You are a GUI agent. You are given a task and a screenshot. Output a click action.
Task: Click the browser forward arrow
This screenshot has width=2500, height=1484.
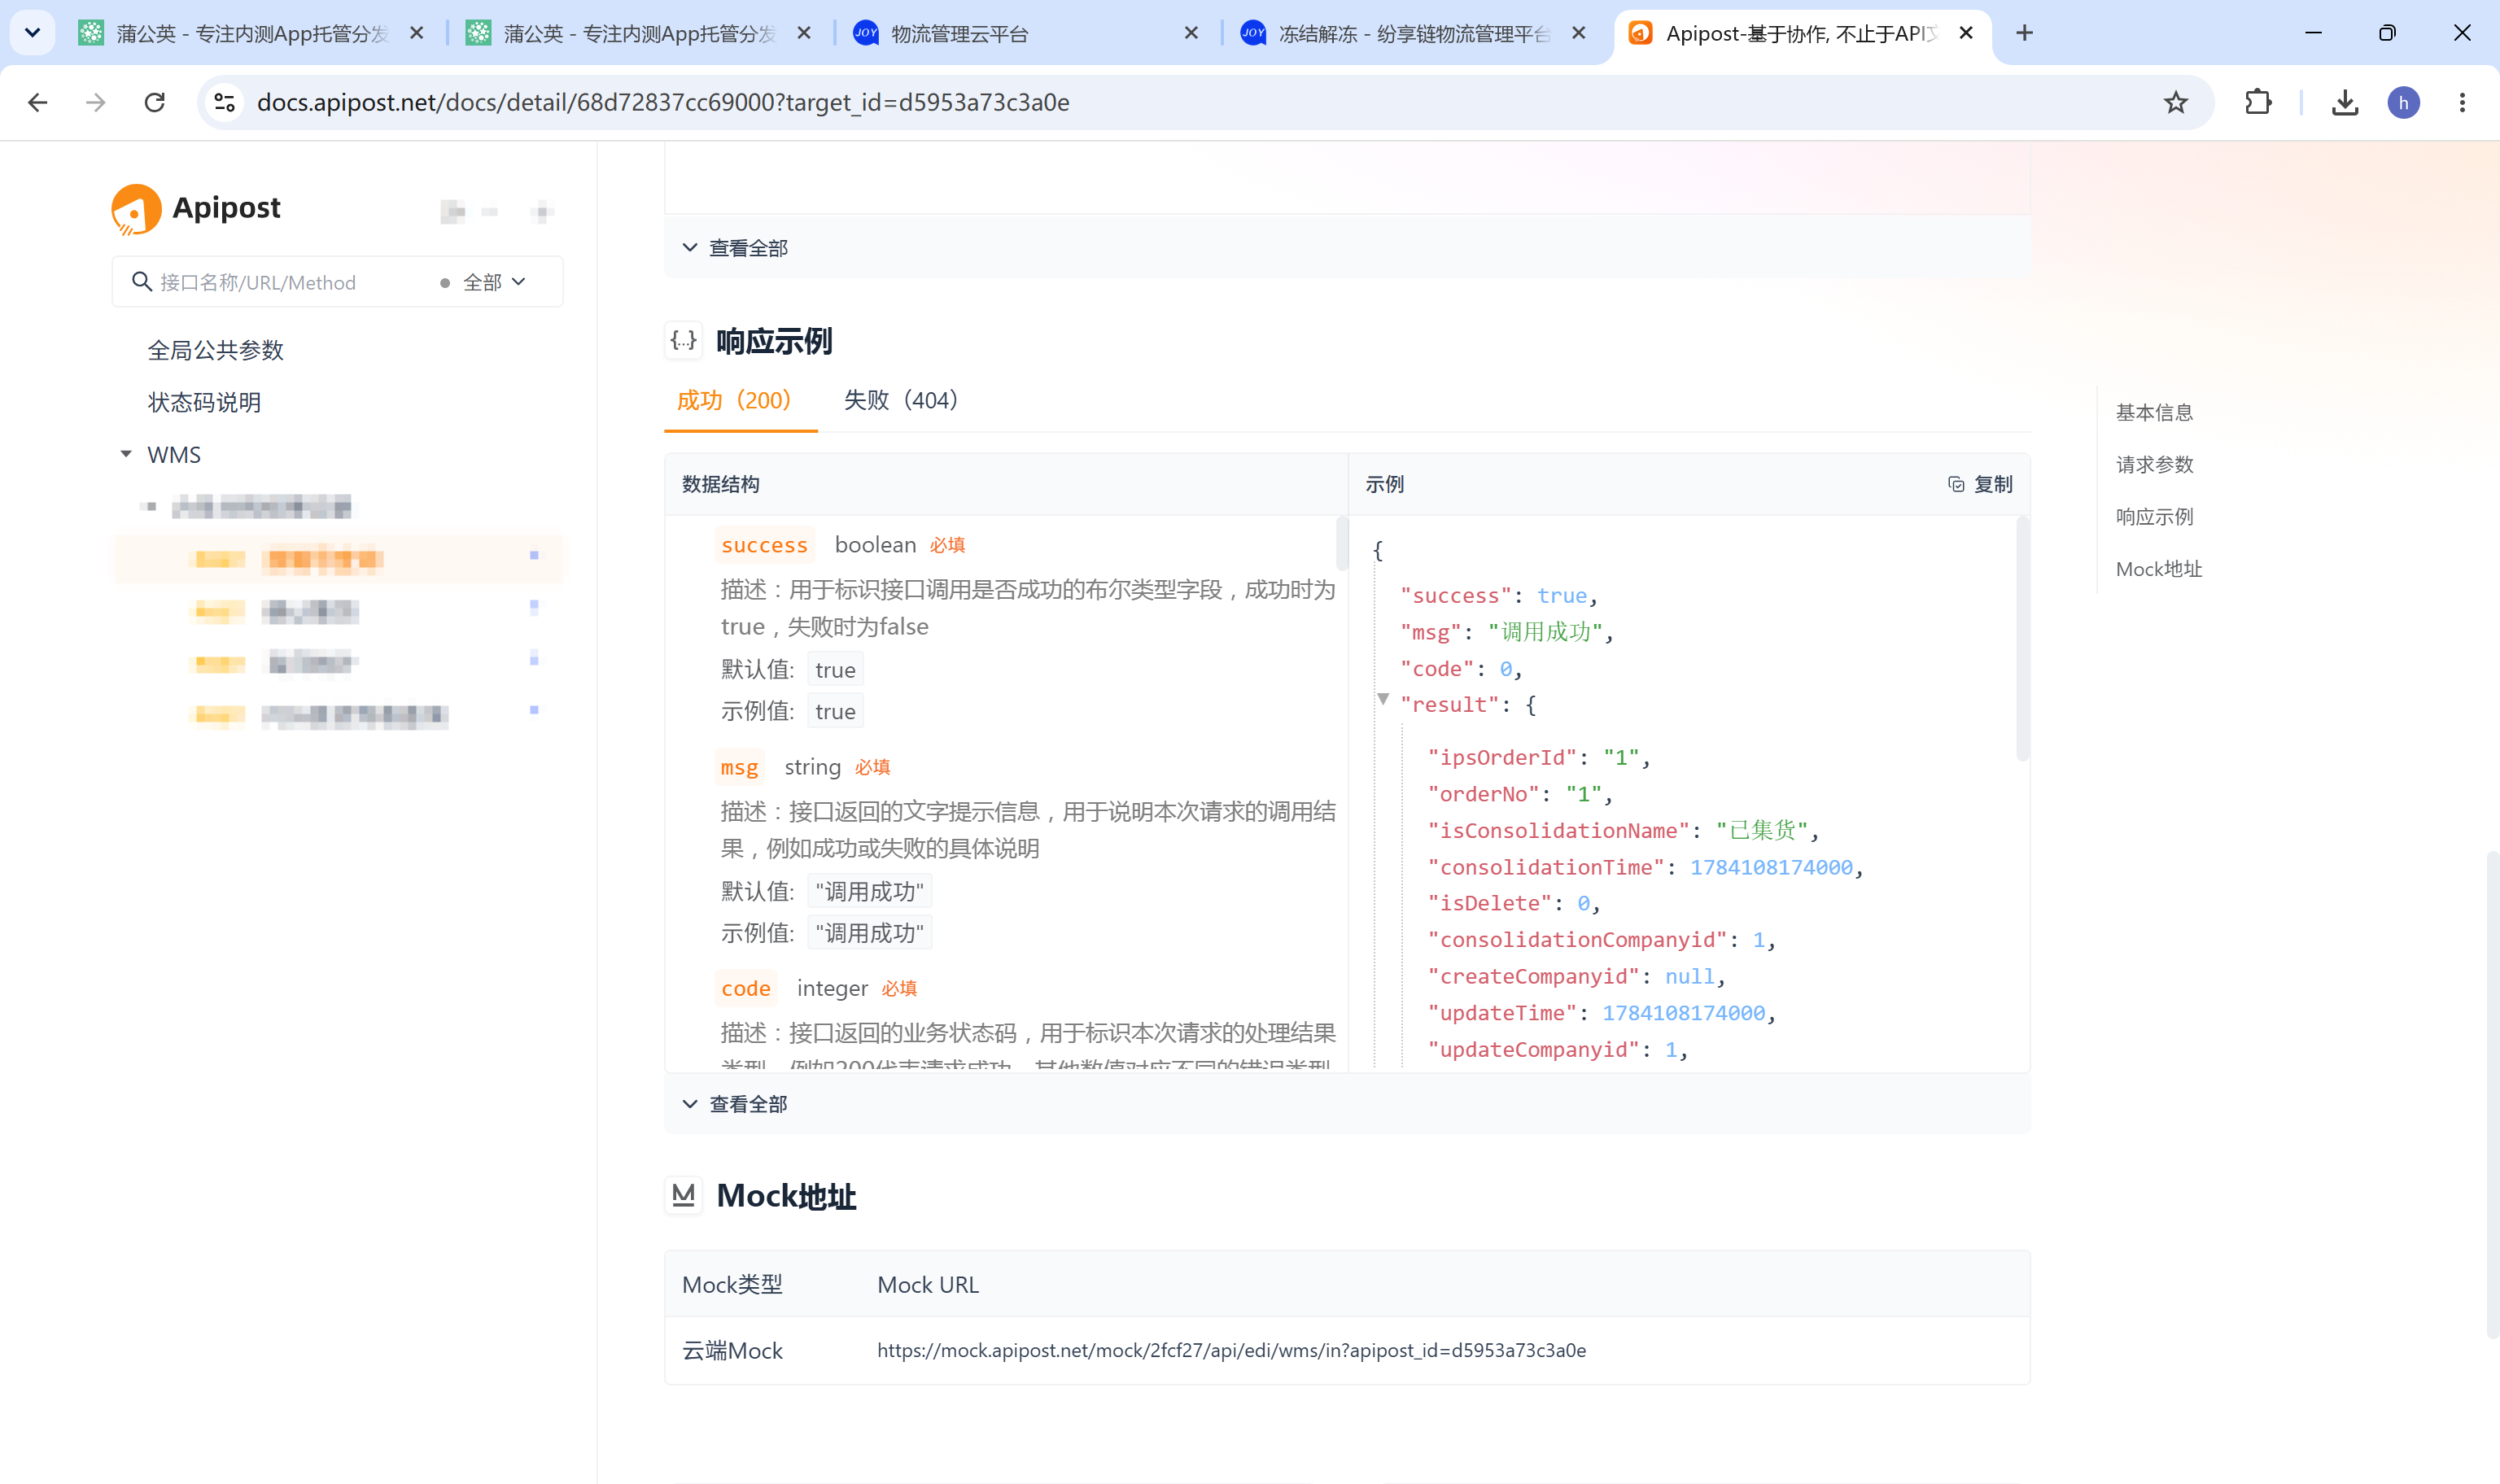click(x=96, y=102)
